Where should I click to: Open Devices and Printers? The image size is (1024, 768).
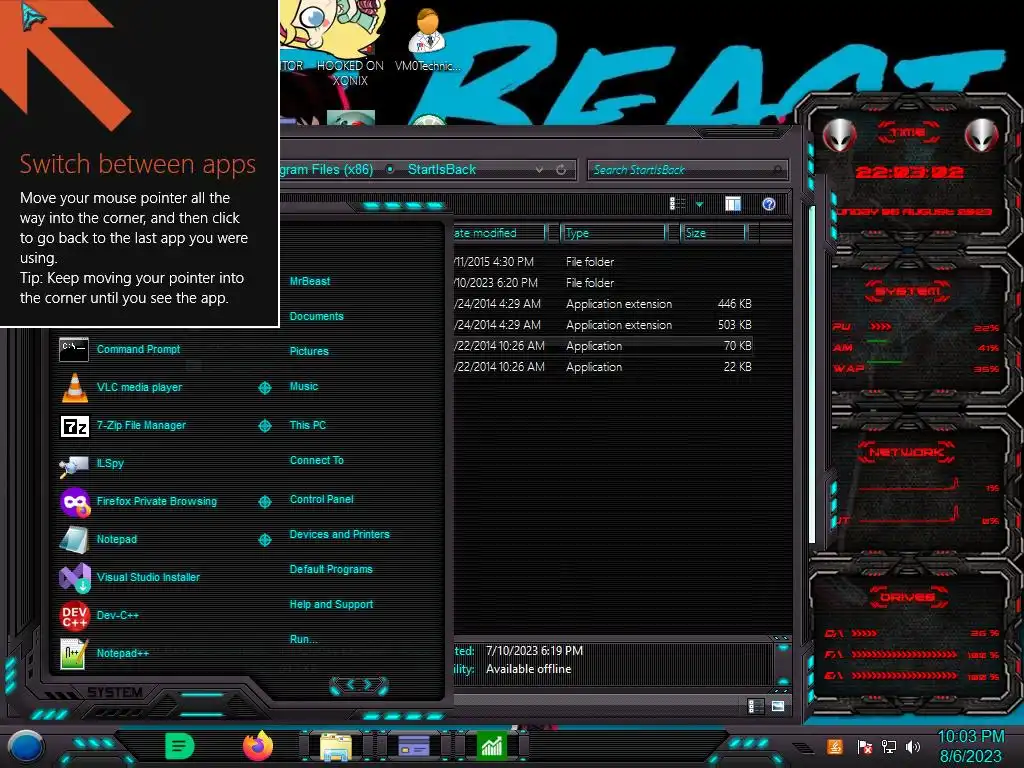tap(340, 534)
